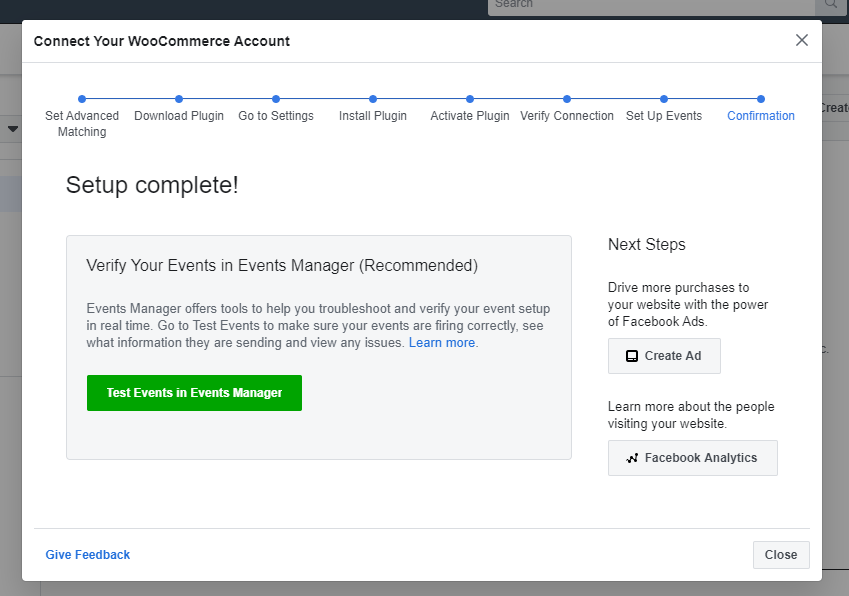Click Test Events in Events Manager button
The height and width of the screenshot is (596, 849).
[x=194, y=393]
